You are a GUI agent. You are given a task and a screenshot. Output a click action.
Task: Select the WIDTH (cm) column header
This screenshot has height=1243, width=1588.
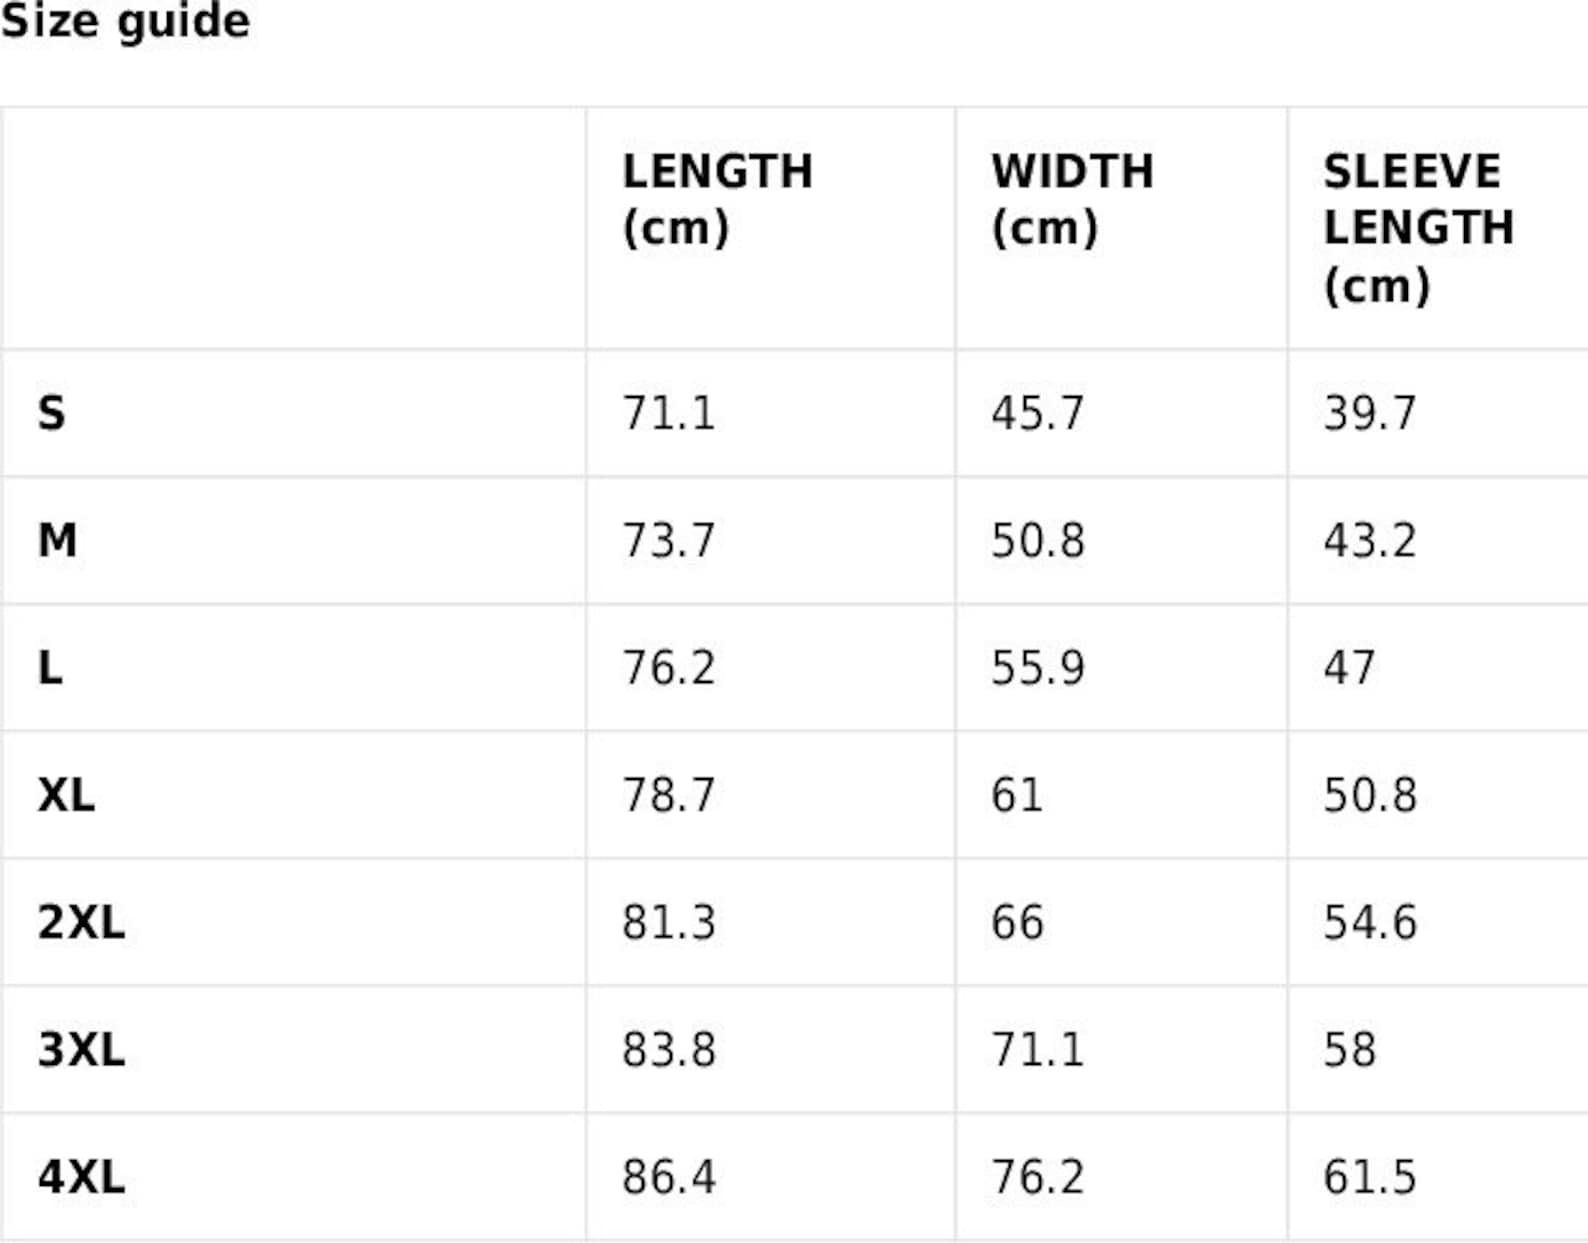[x=1072, y=199]
